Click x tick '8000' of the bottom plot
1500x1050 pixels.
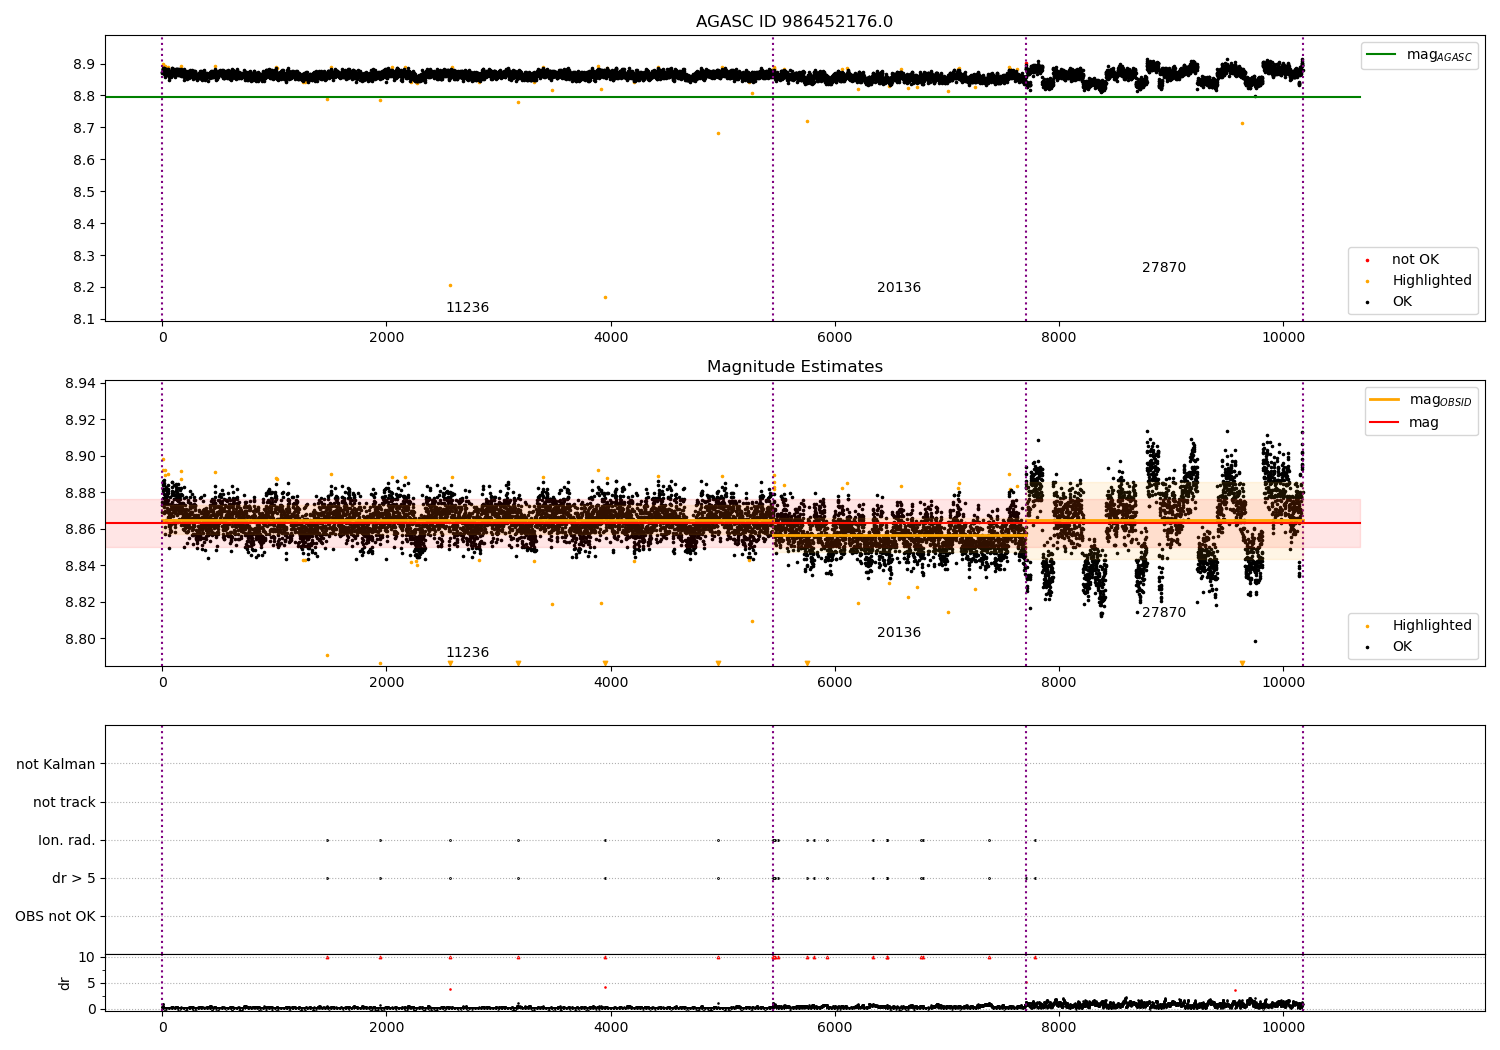click(x=1059, y=1026)
